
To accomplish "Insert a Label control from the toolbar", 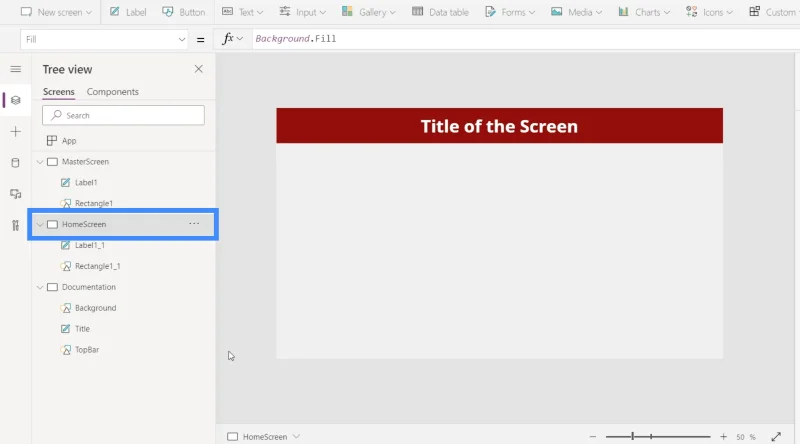I will 128,12.
